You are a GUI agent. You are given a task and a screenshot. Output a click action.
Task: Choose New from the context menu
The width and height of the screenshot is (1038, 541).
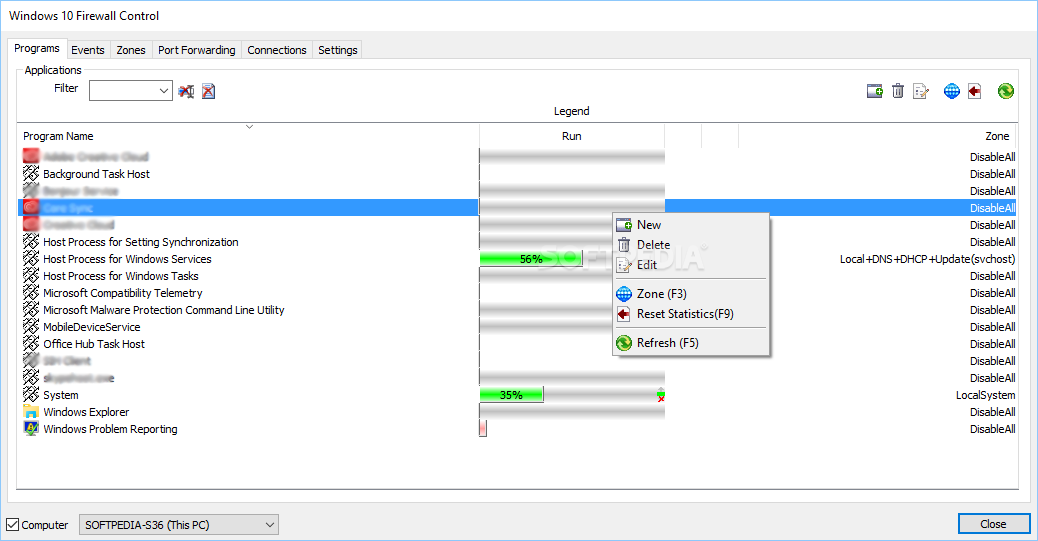(x=691, y=225)
